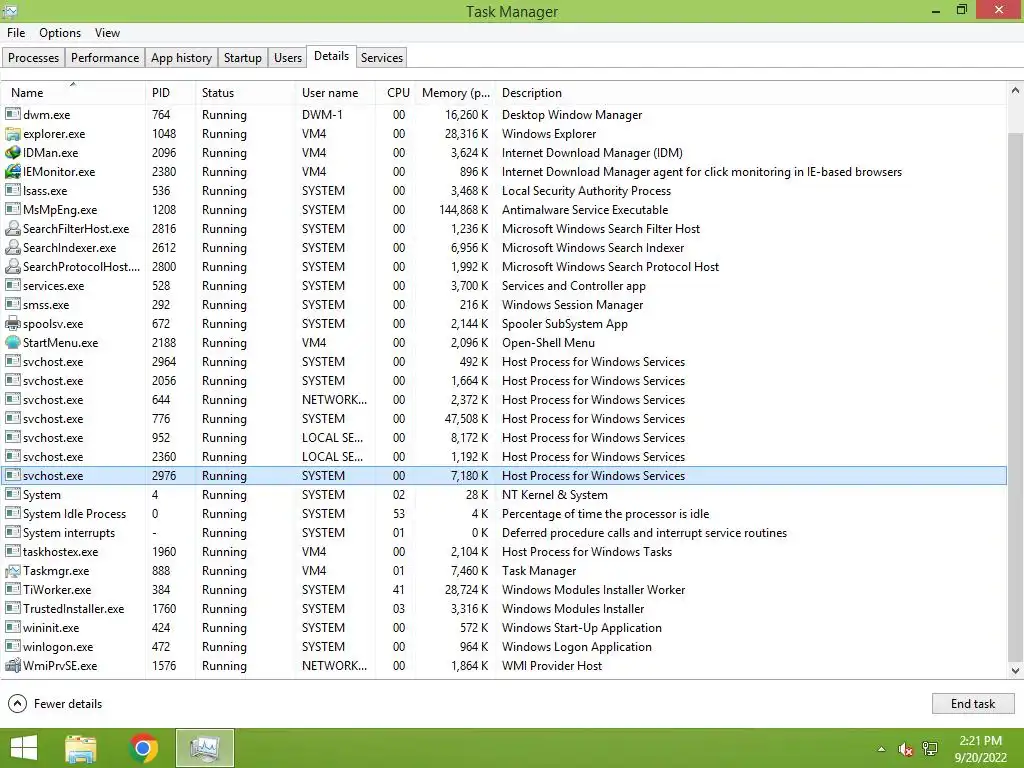This screenshot has height=768, width=1024.
Task: Click PID 1048 cell
Action: click(x=164, y=133)
